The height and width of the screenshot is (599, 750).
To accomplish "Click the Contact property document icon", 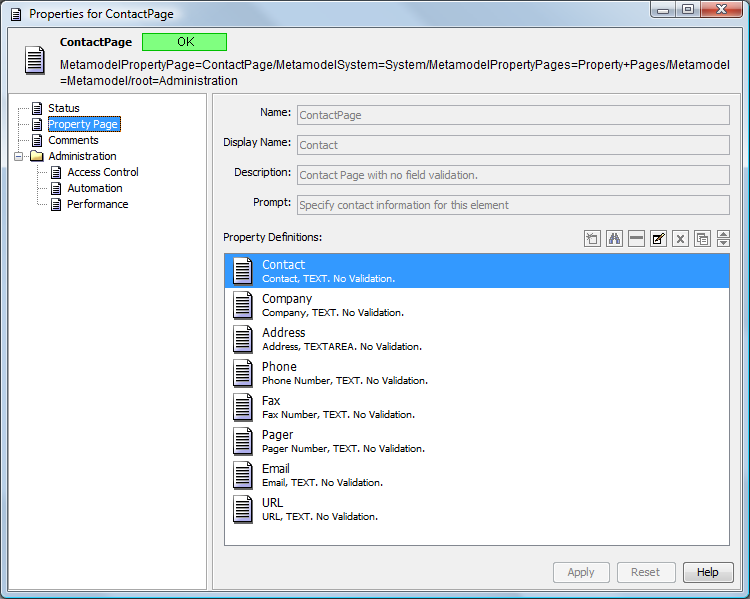I will (243, 271).
